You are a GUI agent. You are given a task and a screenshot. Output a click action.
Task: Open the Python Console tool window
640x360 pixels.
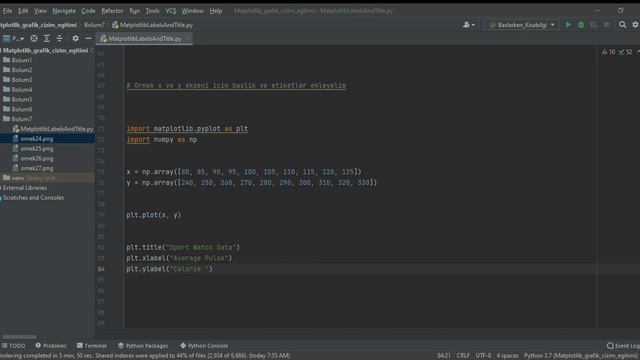(x=204, y=346)
